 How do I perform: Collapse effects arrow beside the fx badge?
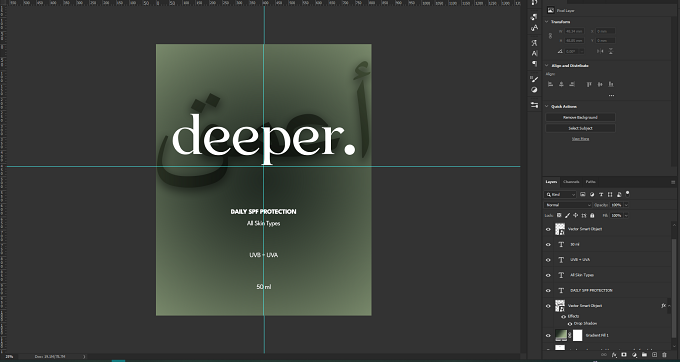pyautogui.click(x=670, y=306)
